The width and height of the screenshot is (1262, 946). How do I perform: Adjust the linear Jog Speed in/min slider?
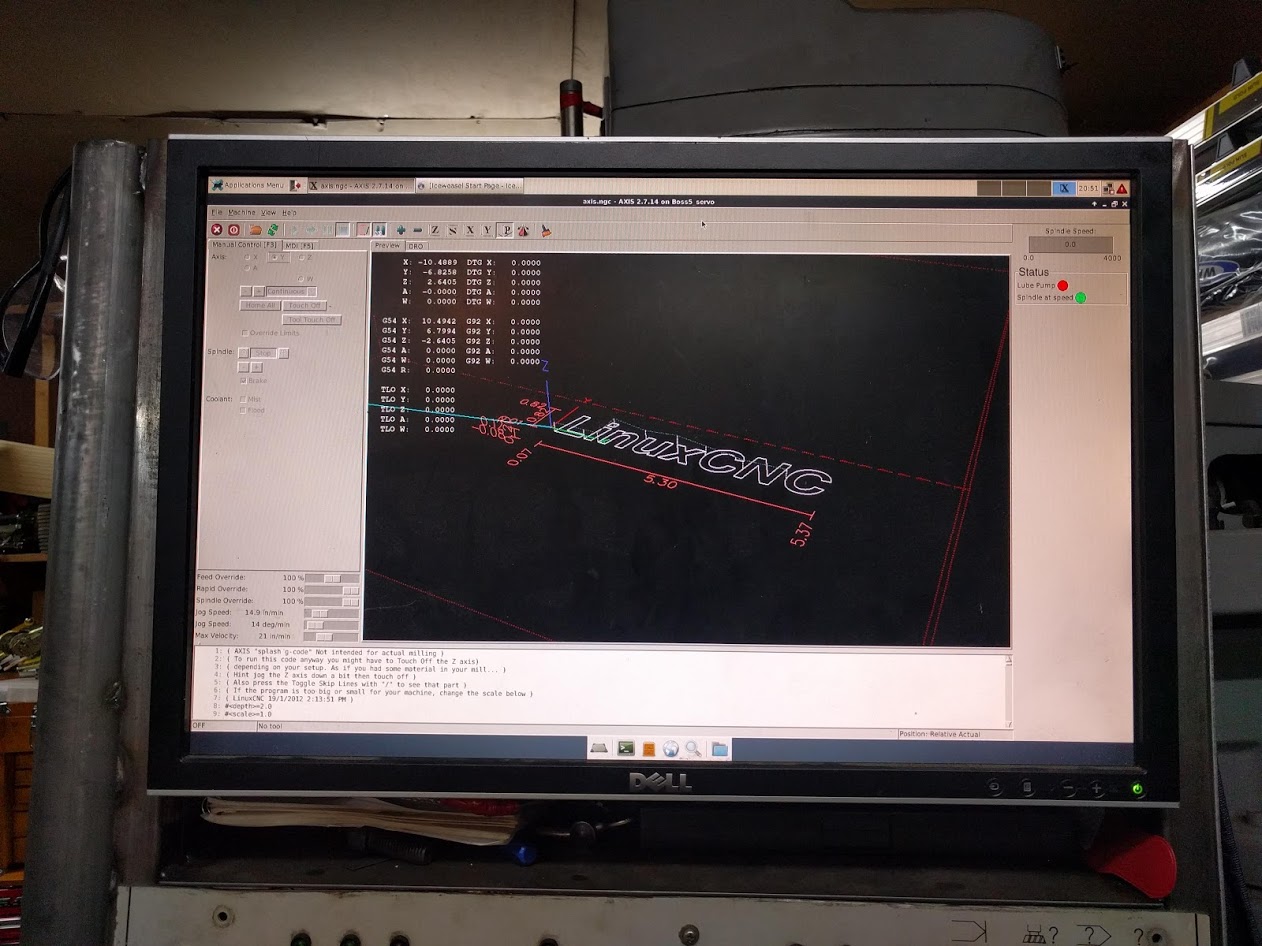[x=331, y=613]
